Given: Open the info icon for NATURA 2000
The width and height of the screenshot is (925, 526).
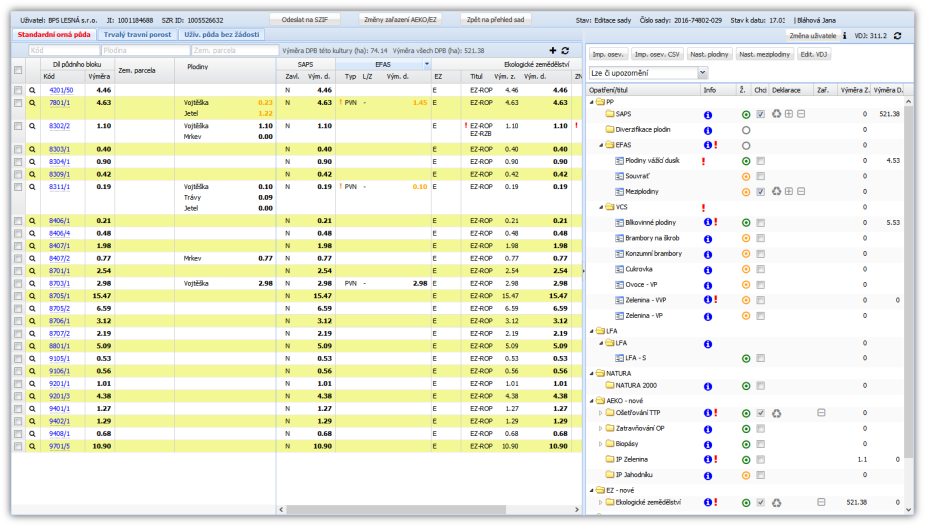Looking at the screenshot, I should (x=708, y=386).
